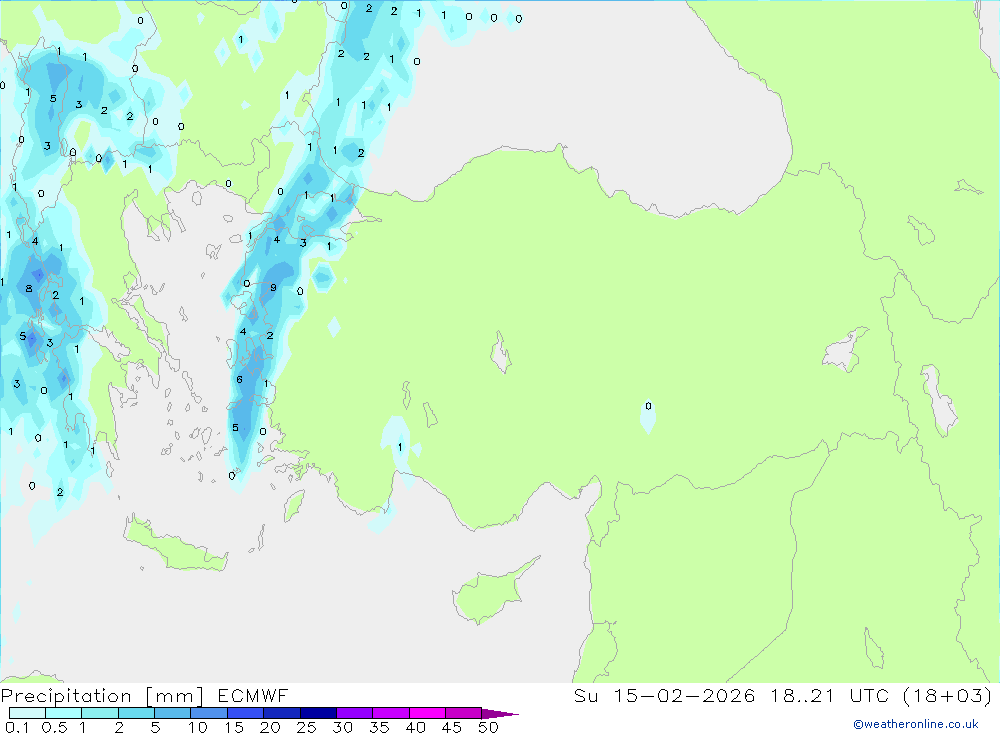The height and width of the screenshot is (733, 1000).
Task: Select the 0.5–1 mm legend swatch
Action: point(63,713)
